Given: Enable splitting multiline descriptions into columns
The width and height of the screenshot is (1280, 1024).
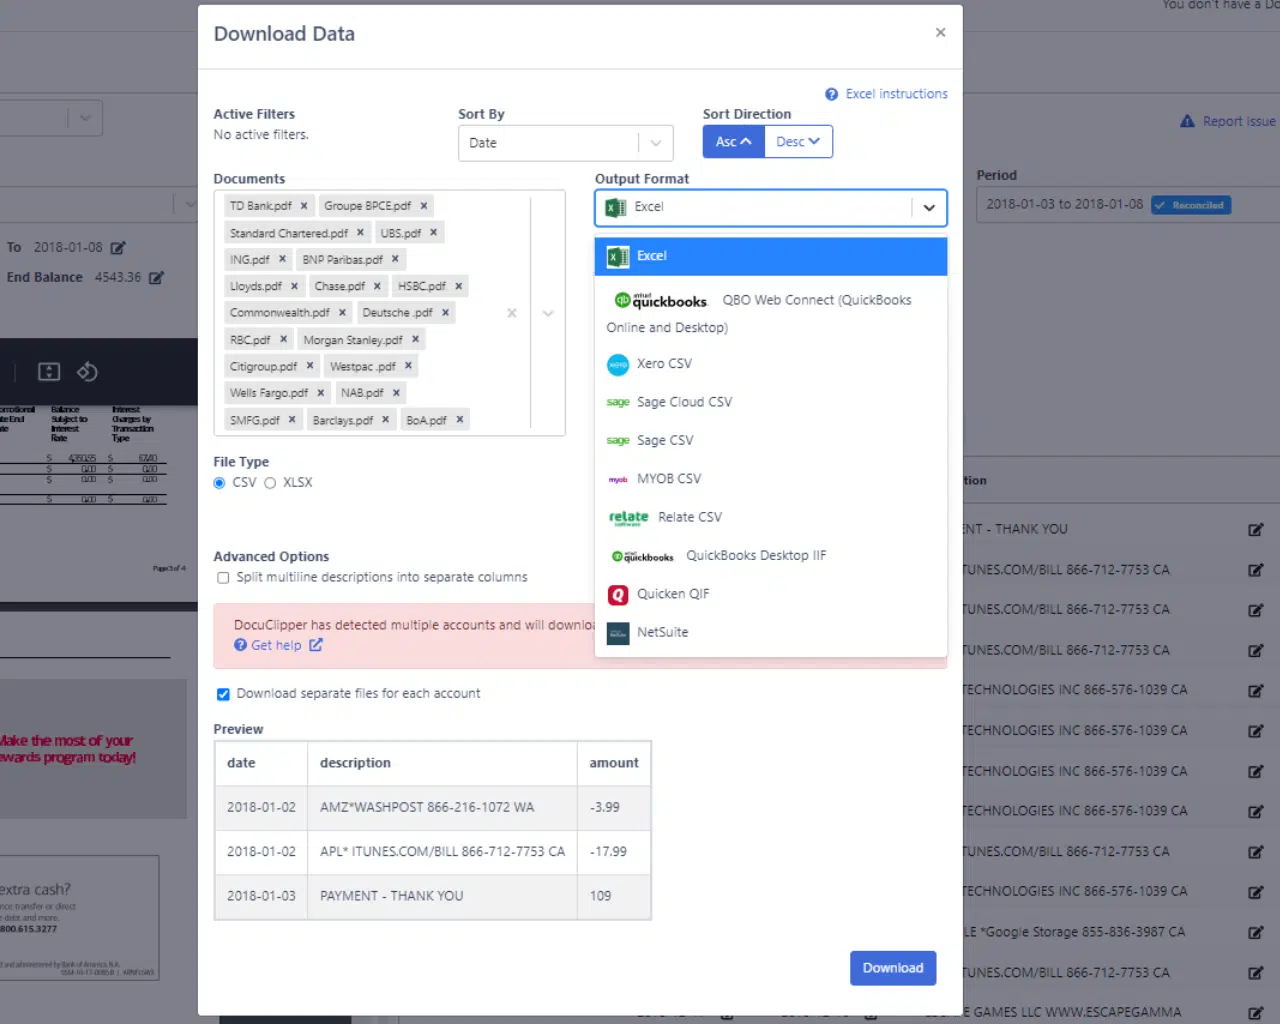Looking at the screenshot, I should pyautogui.click(x=222, y=577).
